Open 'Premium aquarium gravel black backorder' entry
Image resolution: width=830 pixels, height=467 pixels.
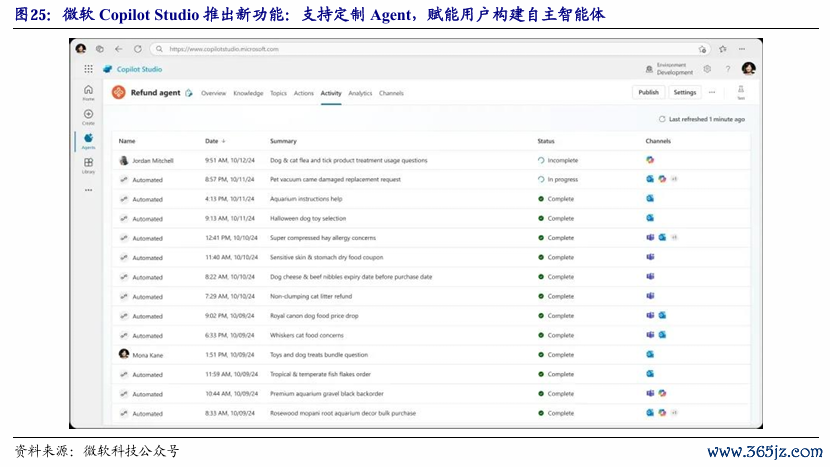point(327,393)
